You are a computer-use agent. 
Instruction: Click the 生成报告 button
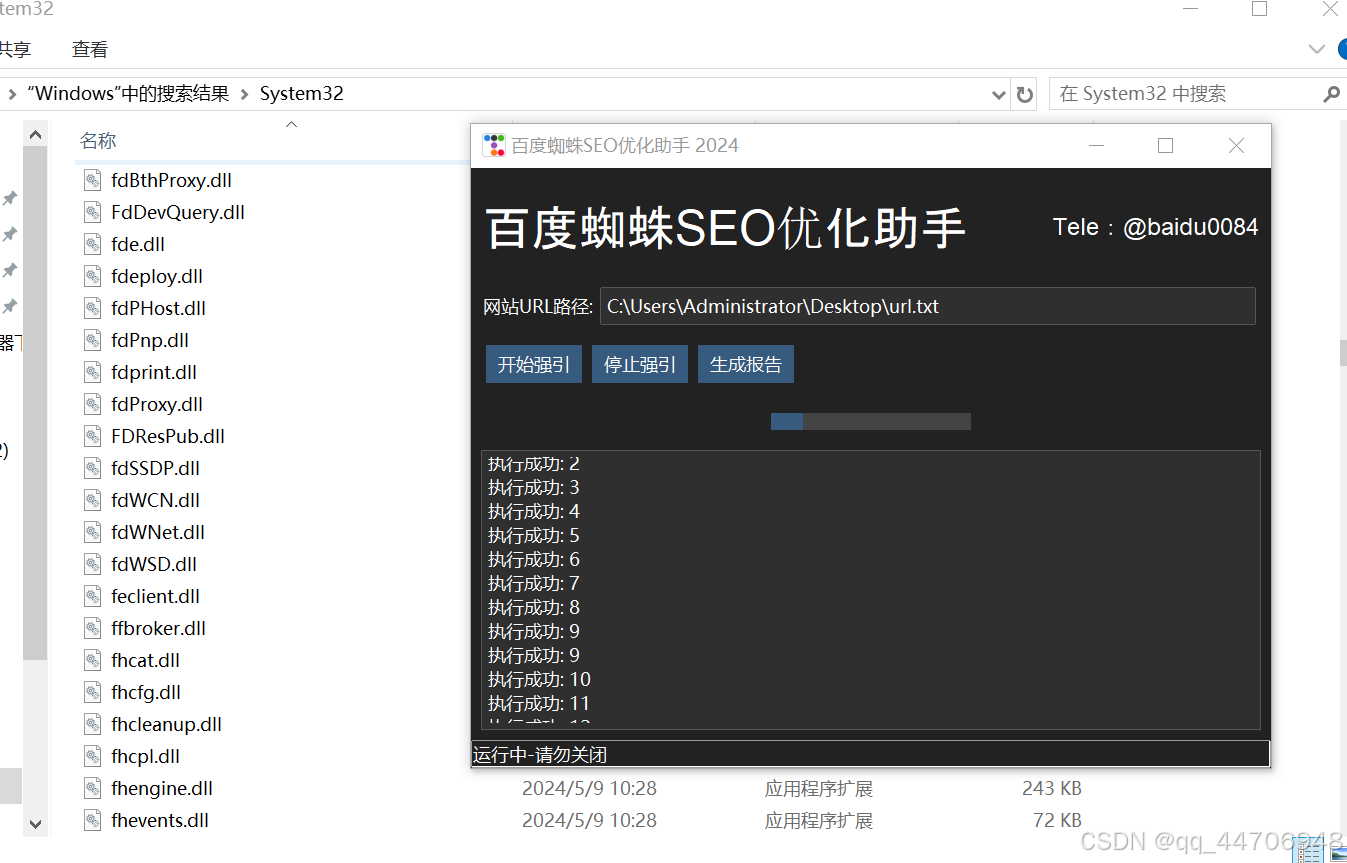(x=746, y=364)
